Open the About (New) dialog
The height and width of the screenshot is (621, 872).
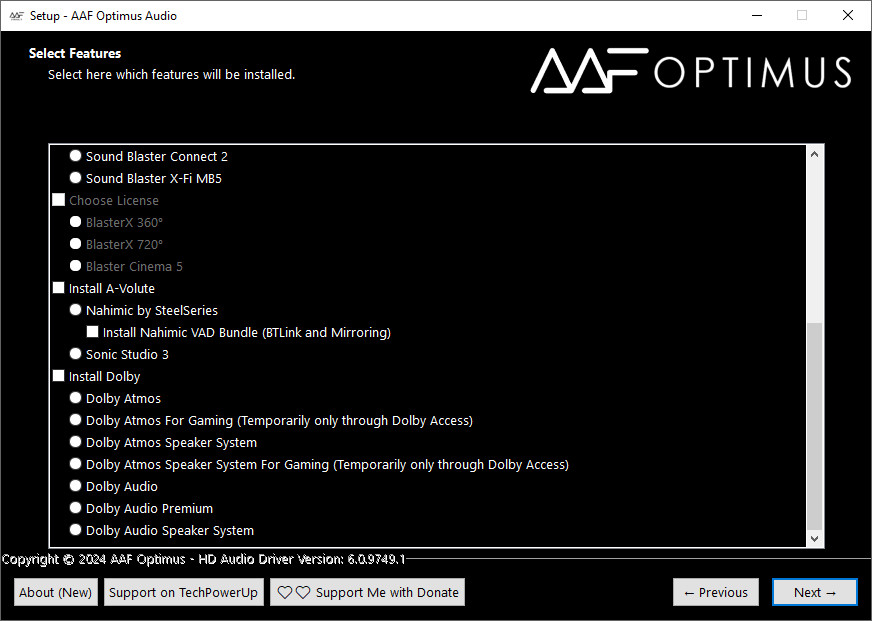[56, 593]
